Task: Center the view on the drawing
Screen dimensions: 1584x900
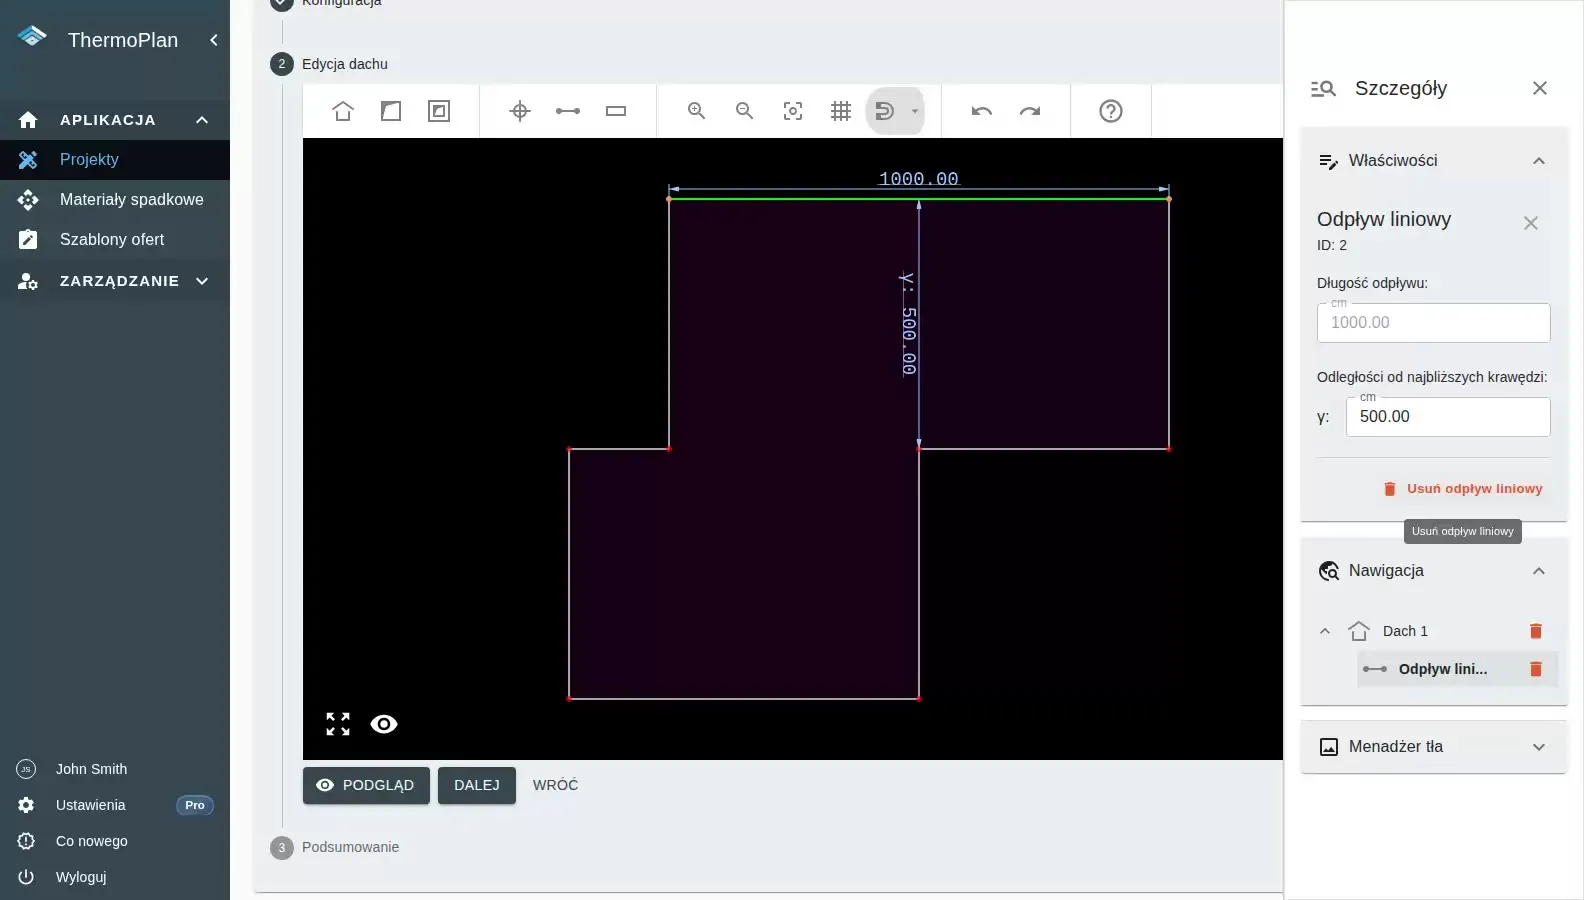Action: [793, 111]
